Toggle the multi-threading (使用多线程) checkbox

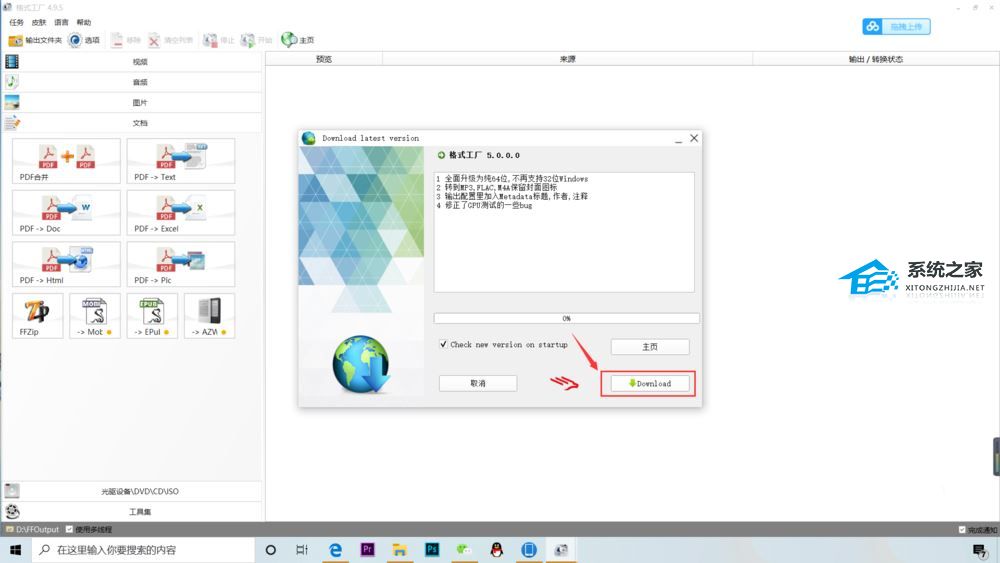click(69, 529)
